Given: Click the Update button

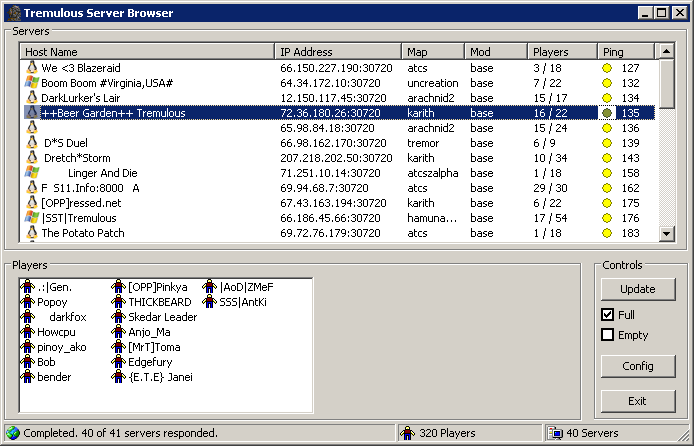Looking at the screenshot, I should pyautogui.click(x=638, y=289).
